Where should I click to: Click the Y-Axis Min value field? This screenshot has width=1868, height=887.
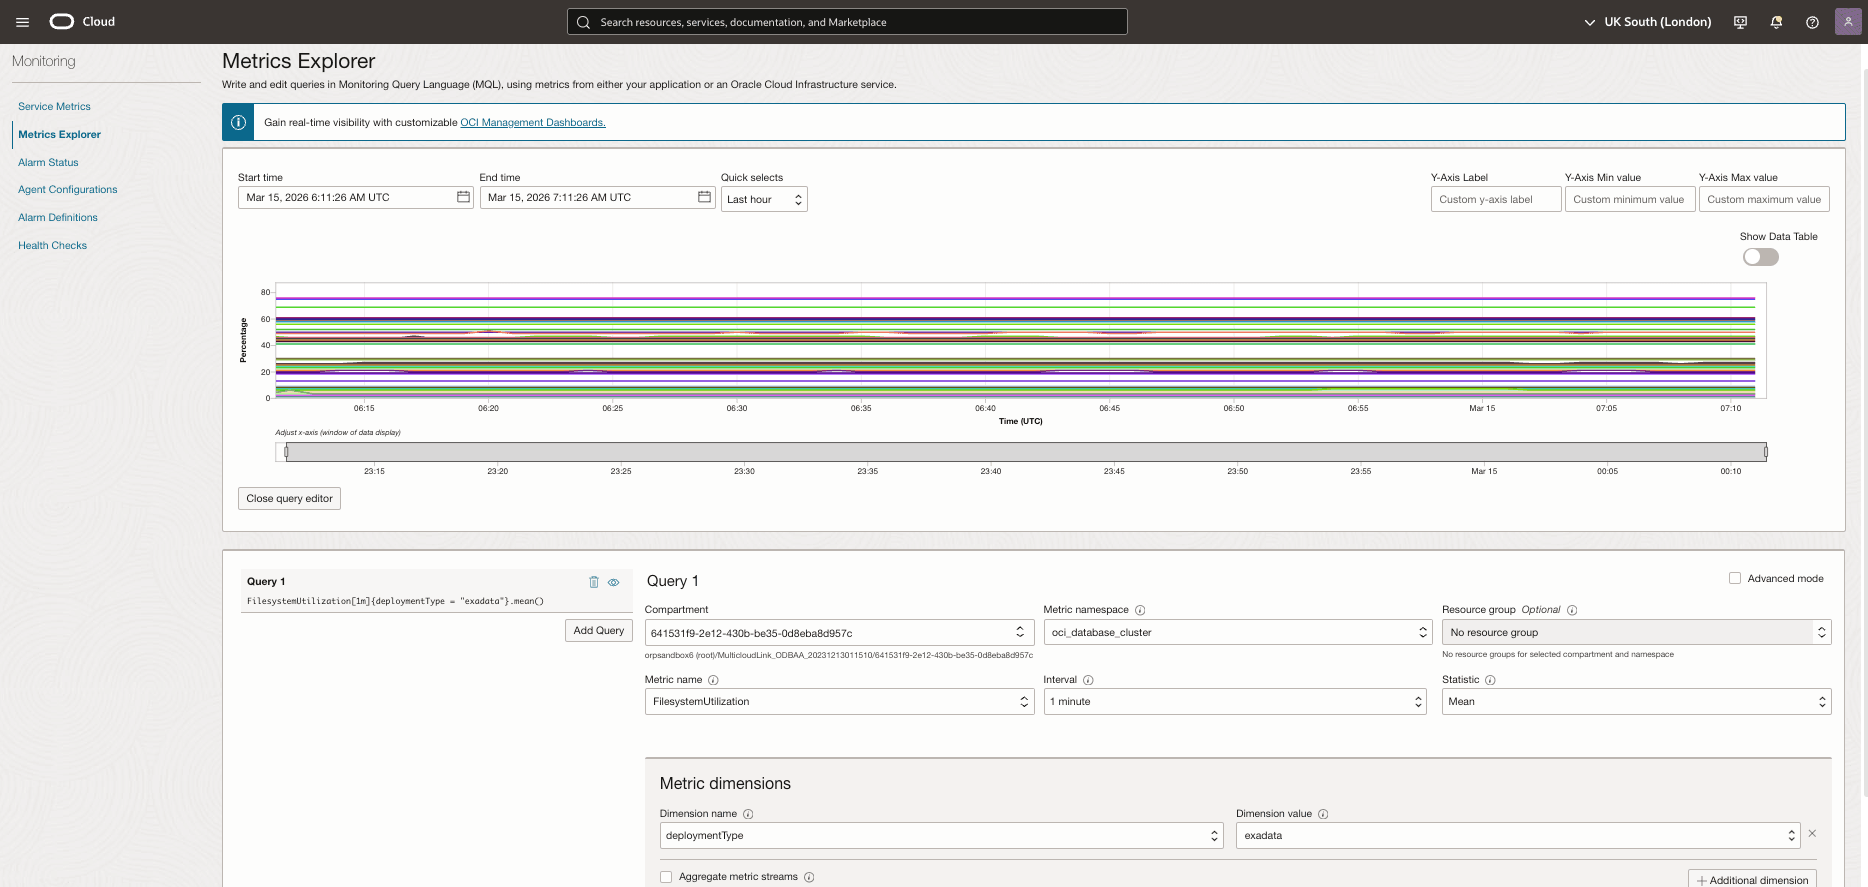tap(1630, 199)
